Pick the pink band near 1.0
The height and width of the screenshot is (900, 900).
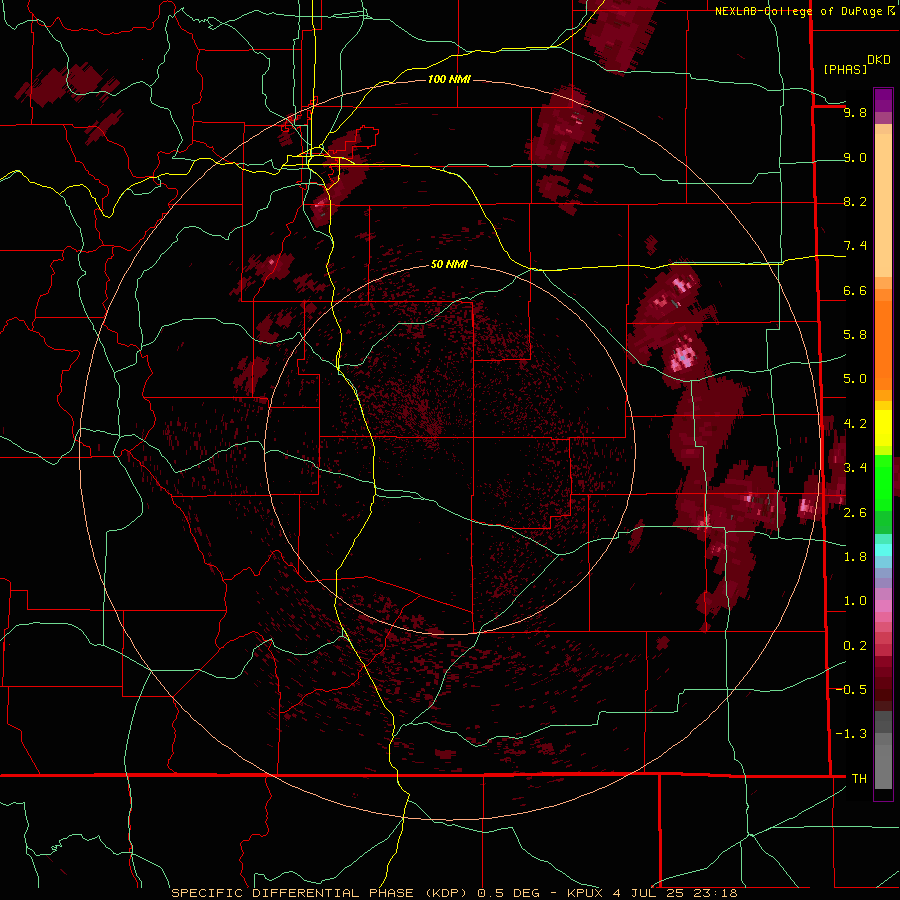click(883, 606)
